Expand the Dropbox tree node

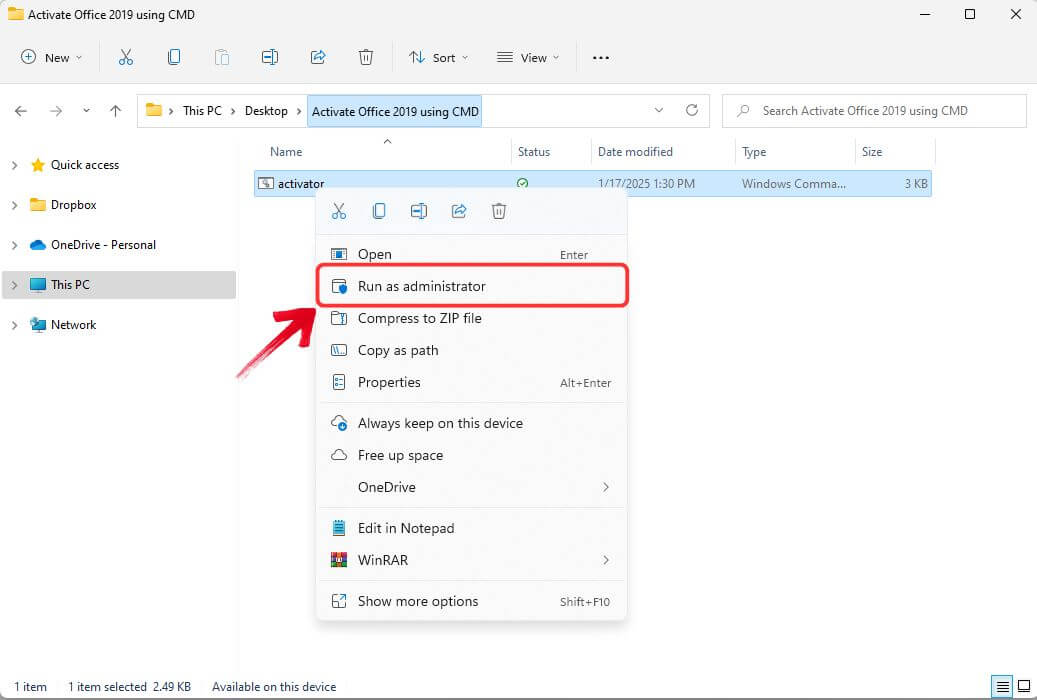tap(15, 205)
